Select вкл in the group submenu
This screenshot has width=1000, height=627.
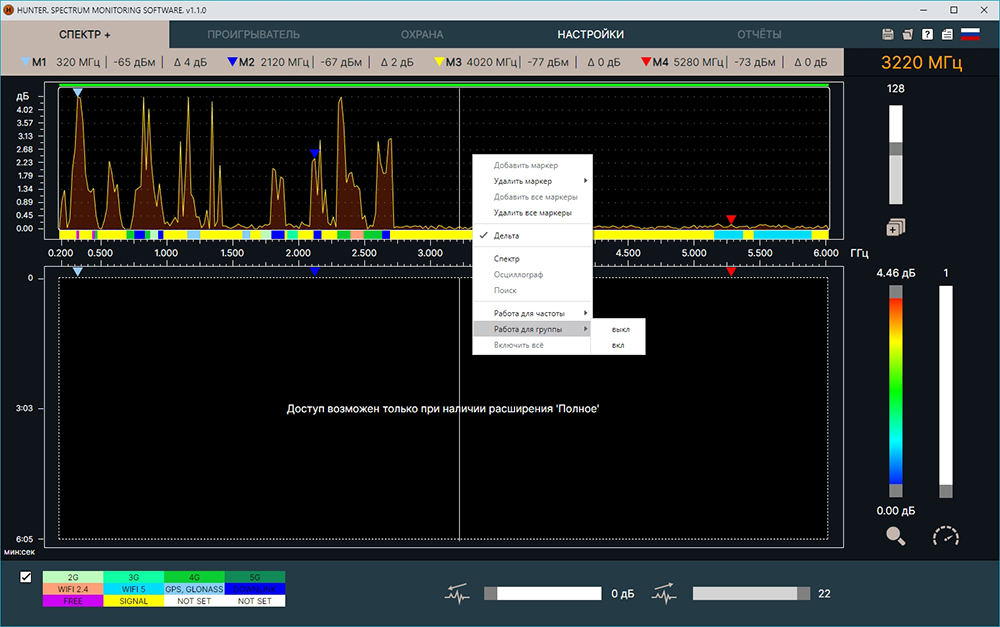pos(618,345)
